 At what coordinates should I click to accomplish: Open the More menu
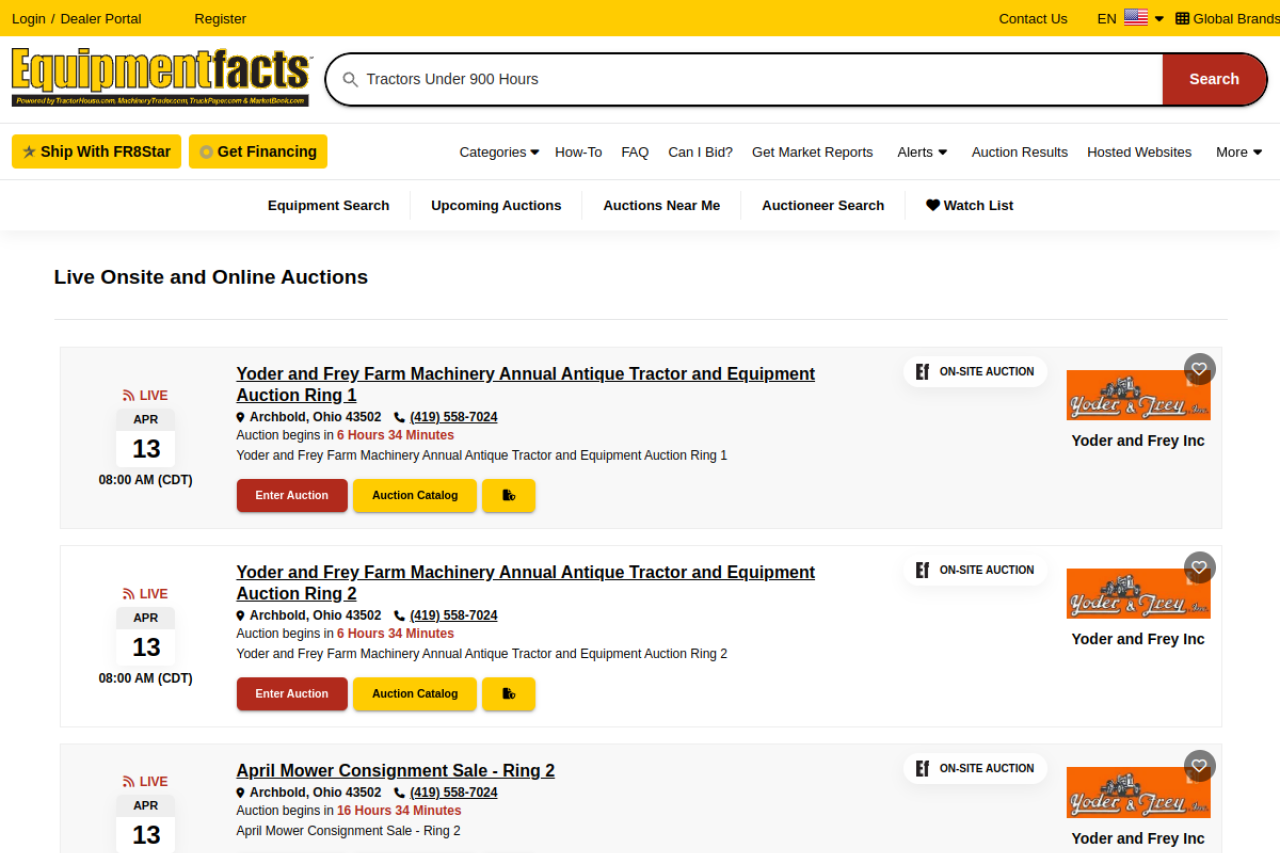click(x=1238, y=152)
